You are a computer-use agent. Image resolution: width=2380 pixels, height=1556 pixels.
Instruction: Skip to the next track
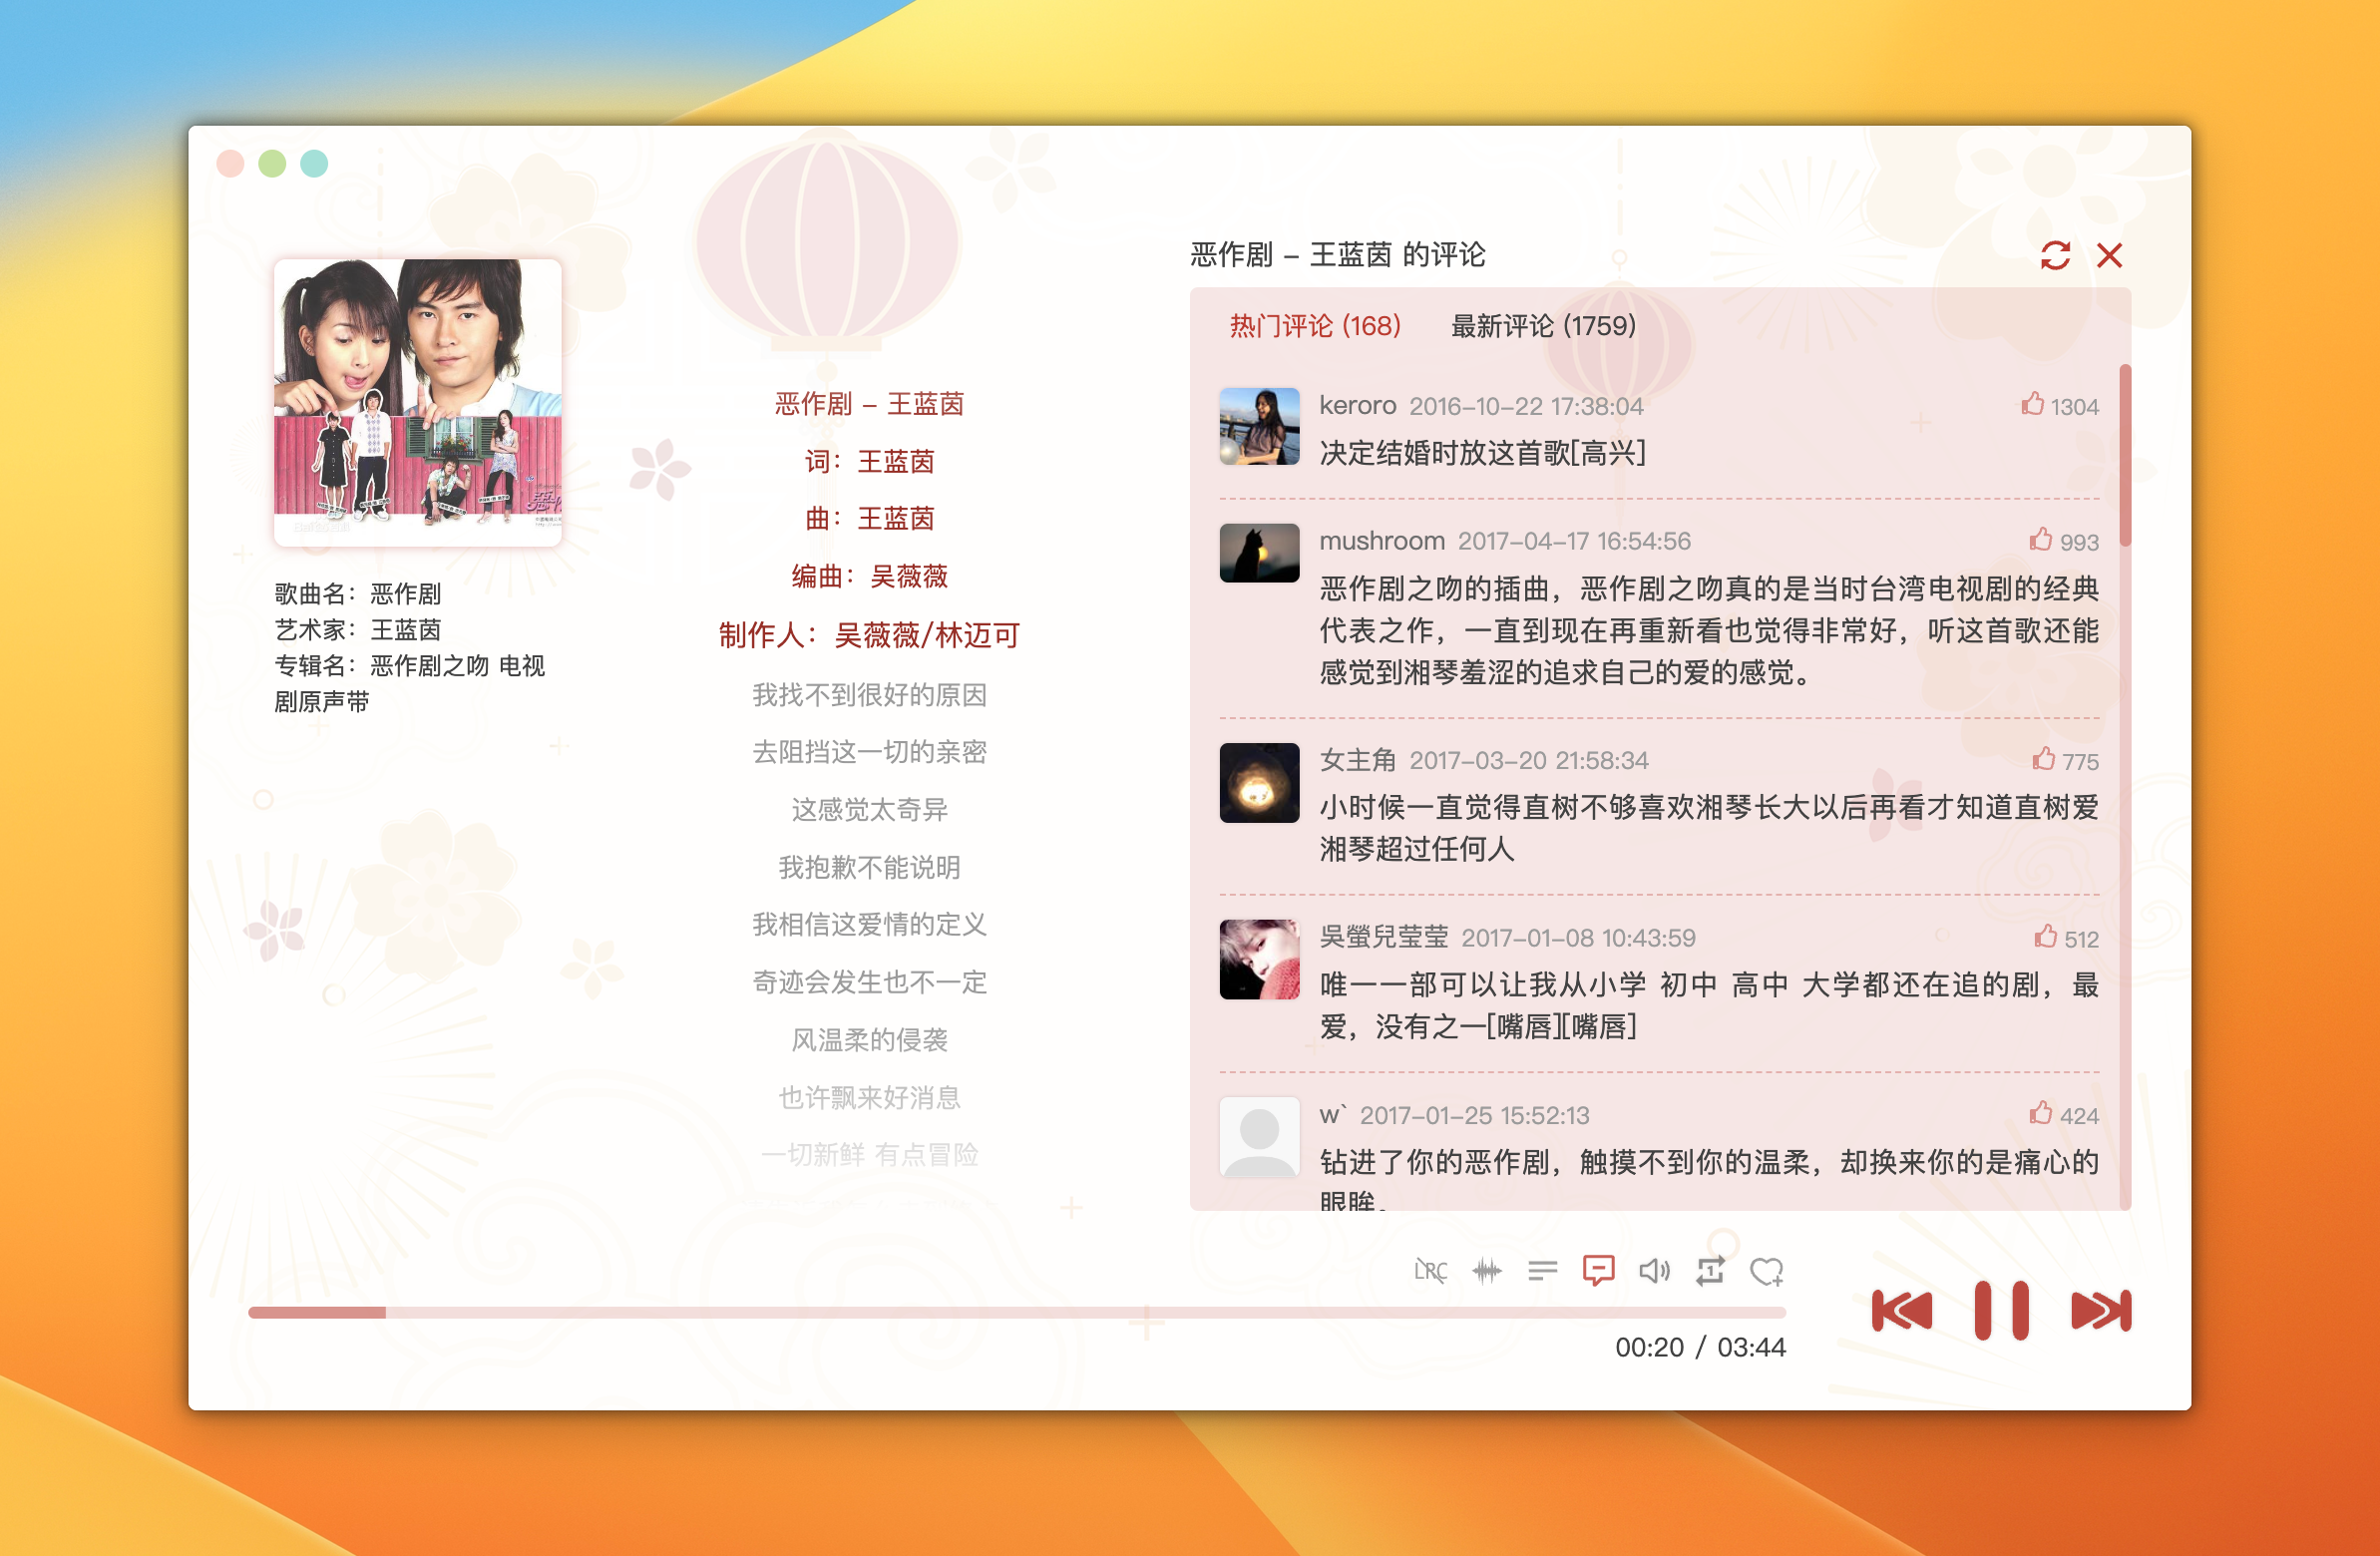pos(2101,1311)
